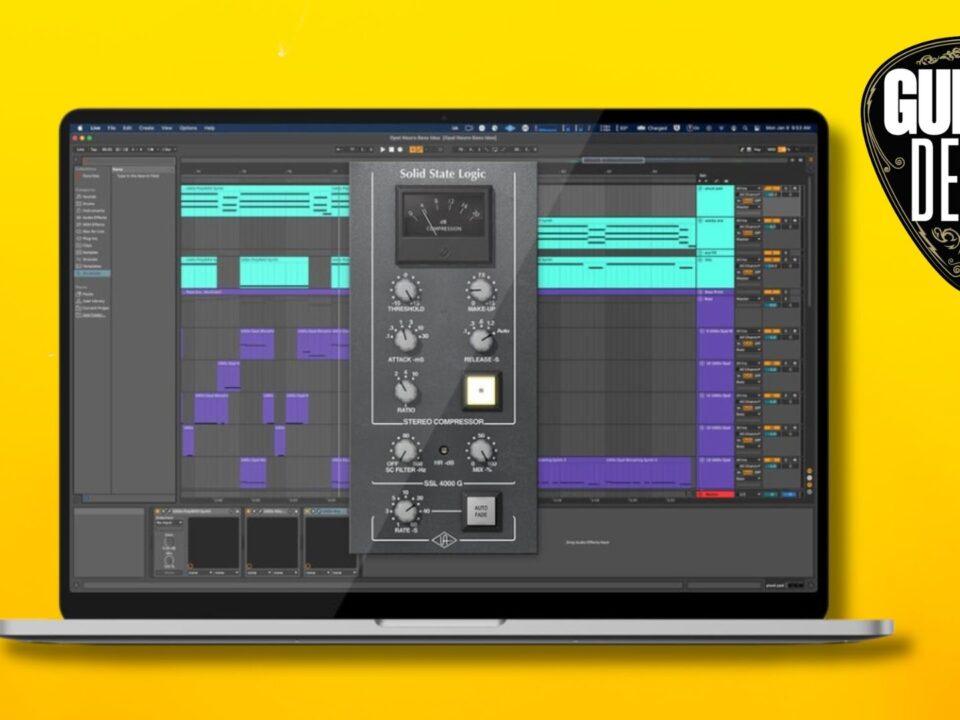Click the Sounds category icon in the browser
Viewport: 960px width, 720px height.
80,196
